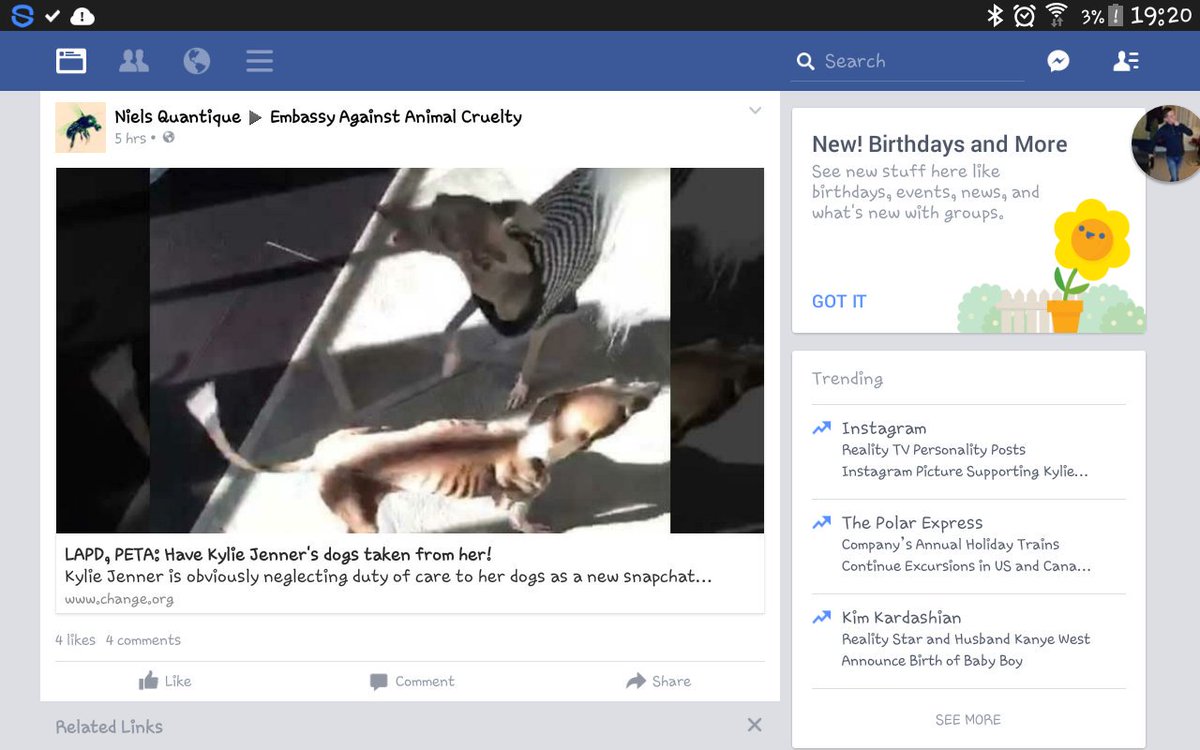Open the Kim Kardashian trending topic
Screen dimensions: 1200x750
968,639
